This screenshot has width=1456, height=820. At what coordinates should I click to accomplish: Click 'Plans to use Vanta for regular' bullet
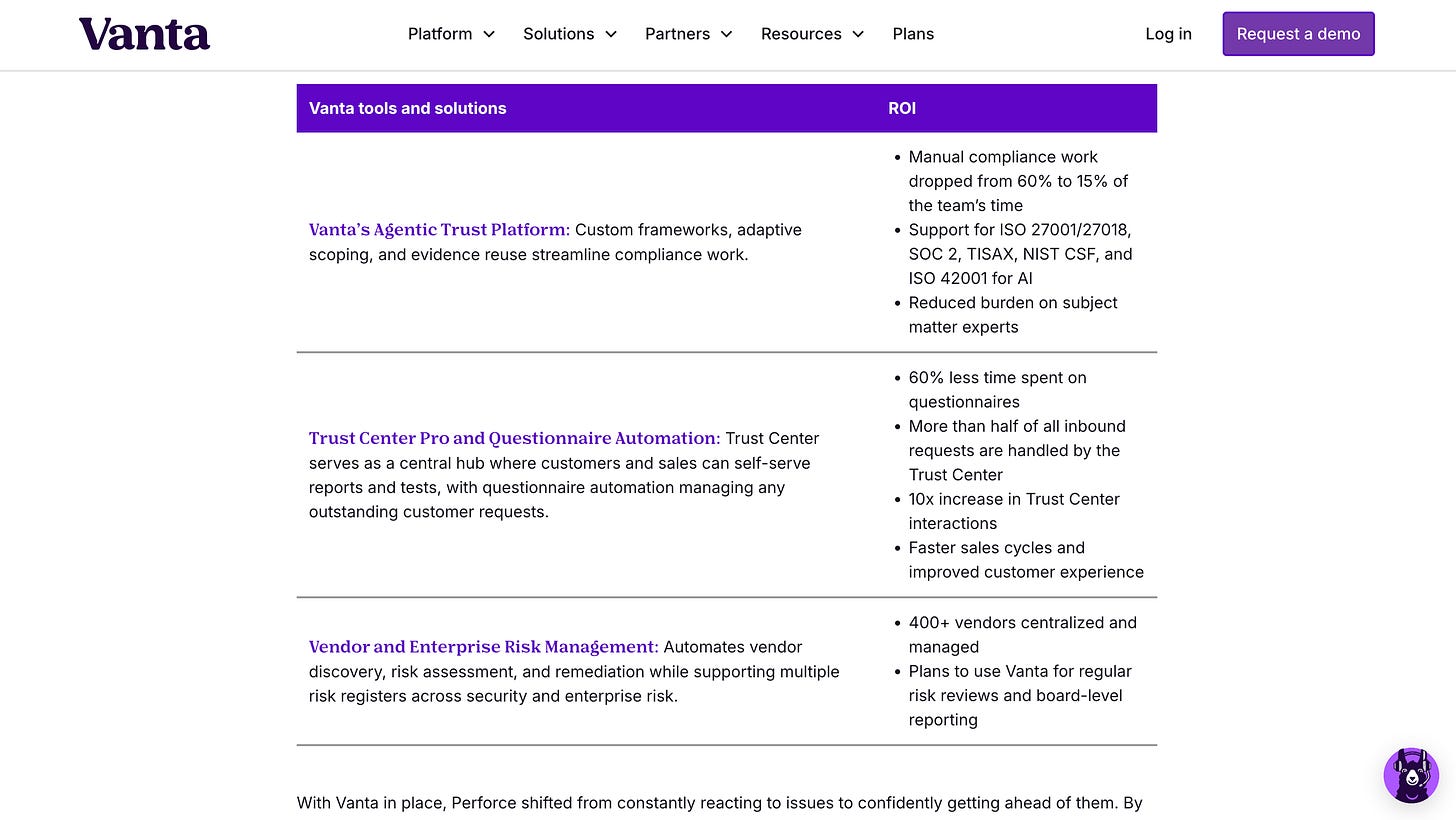pos(1020,695)
